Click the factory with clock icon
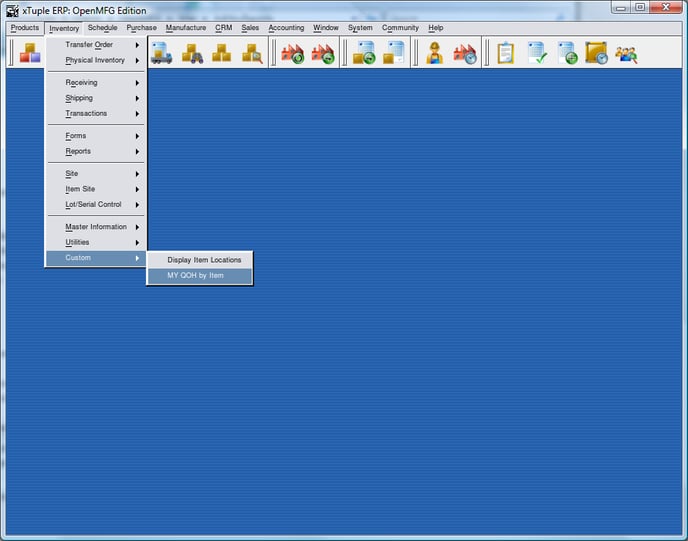This screenshot has width=688, height=541. tap(465, 53)
